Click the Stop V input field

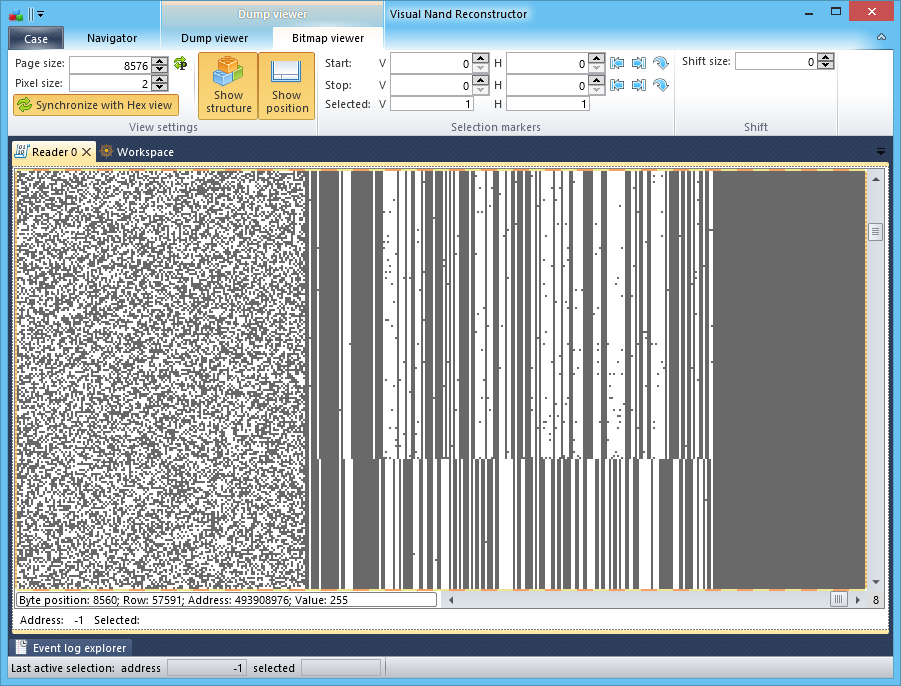click(x=432, y=85)
